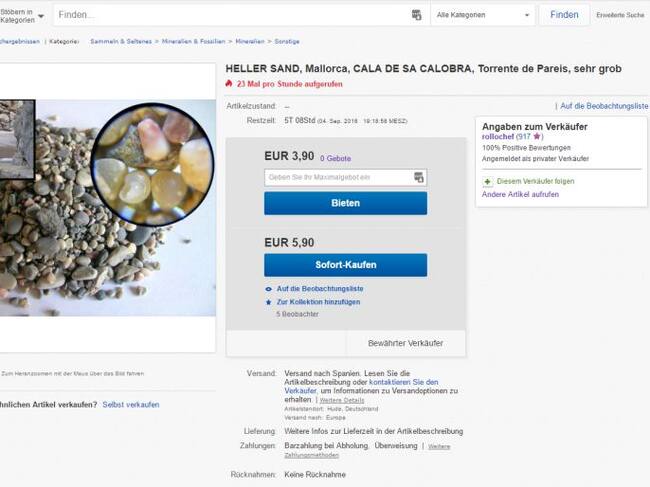
Task: Click the green plus follow-seller icon
Action: [x=488, y=182]
